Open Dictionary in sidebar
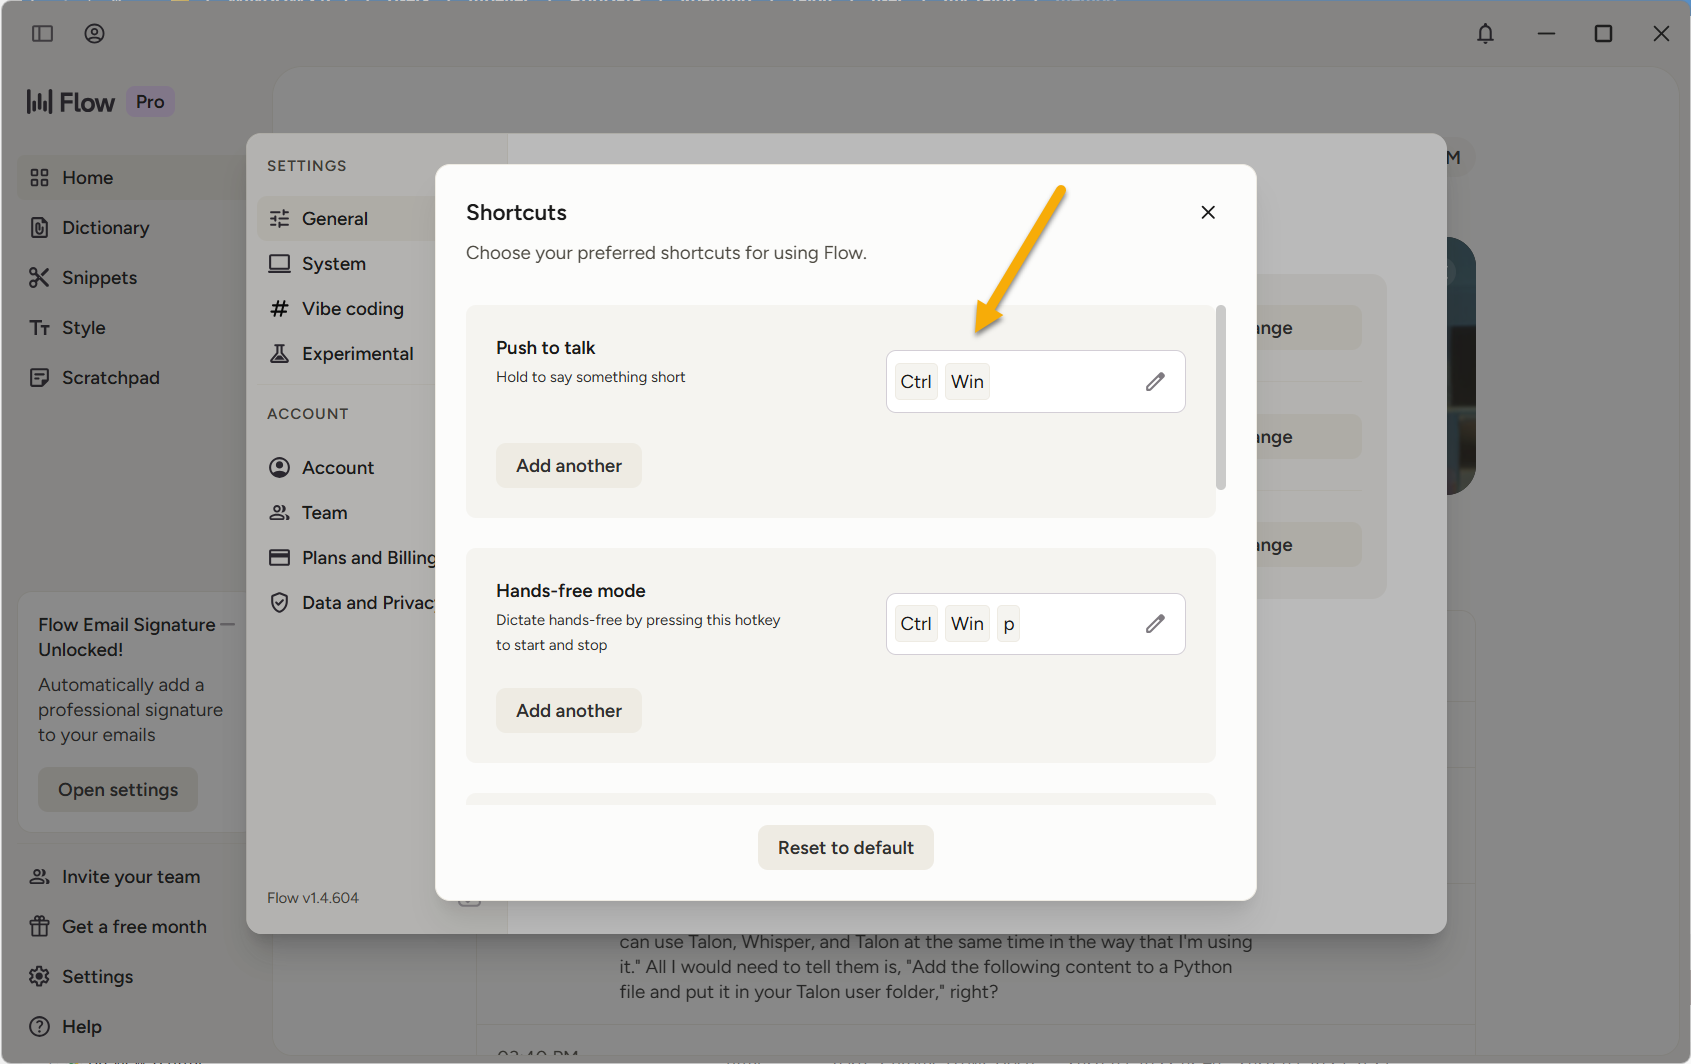Image resolution: width=1691 pixels, height=1064 pixels. [x=130, y=228]
